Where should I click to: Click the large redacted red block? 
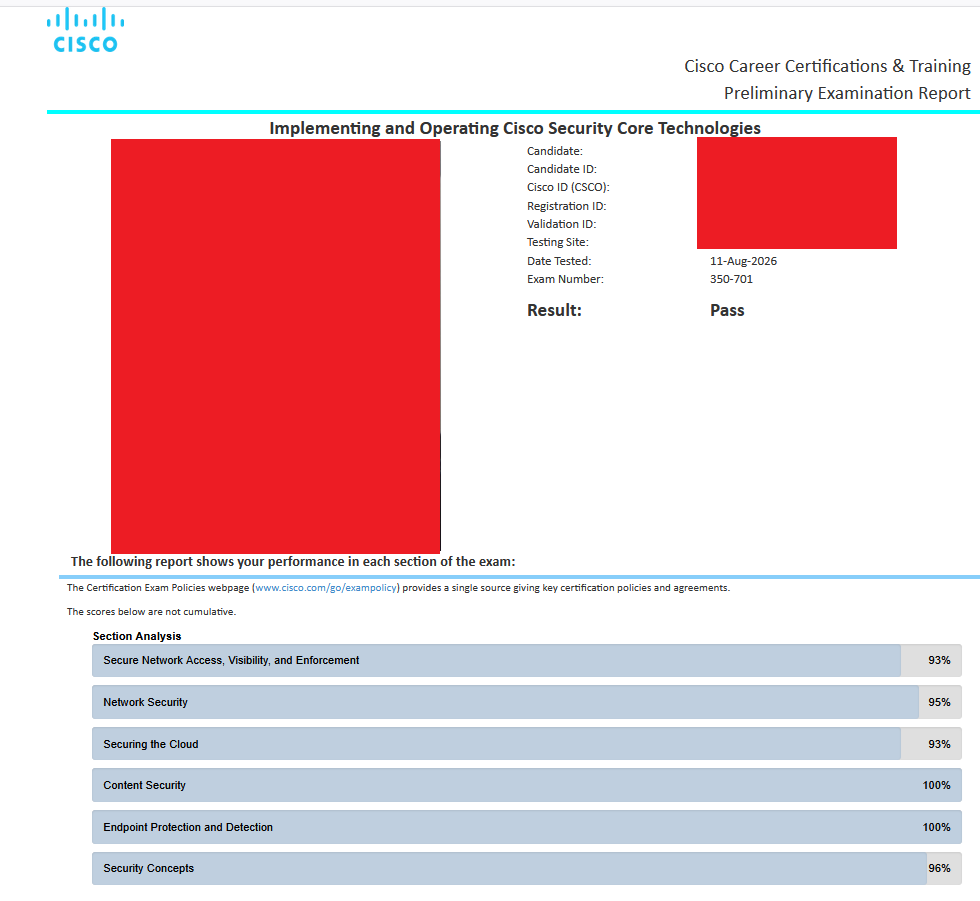pos(276,346)
